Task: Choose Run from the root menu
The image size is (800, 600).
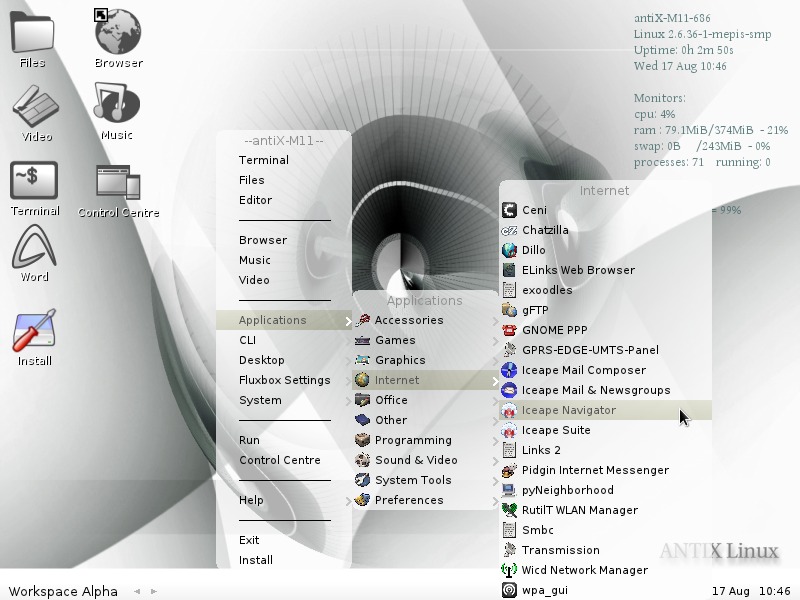Action: pyautogui.click(x=284, y=440)
